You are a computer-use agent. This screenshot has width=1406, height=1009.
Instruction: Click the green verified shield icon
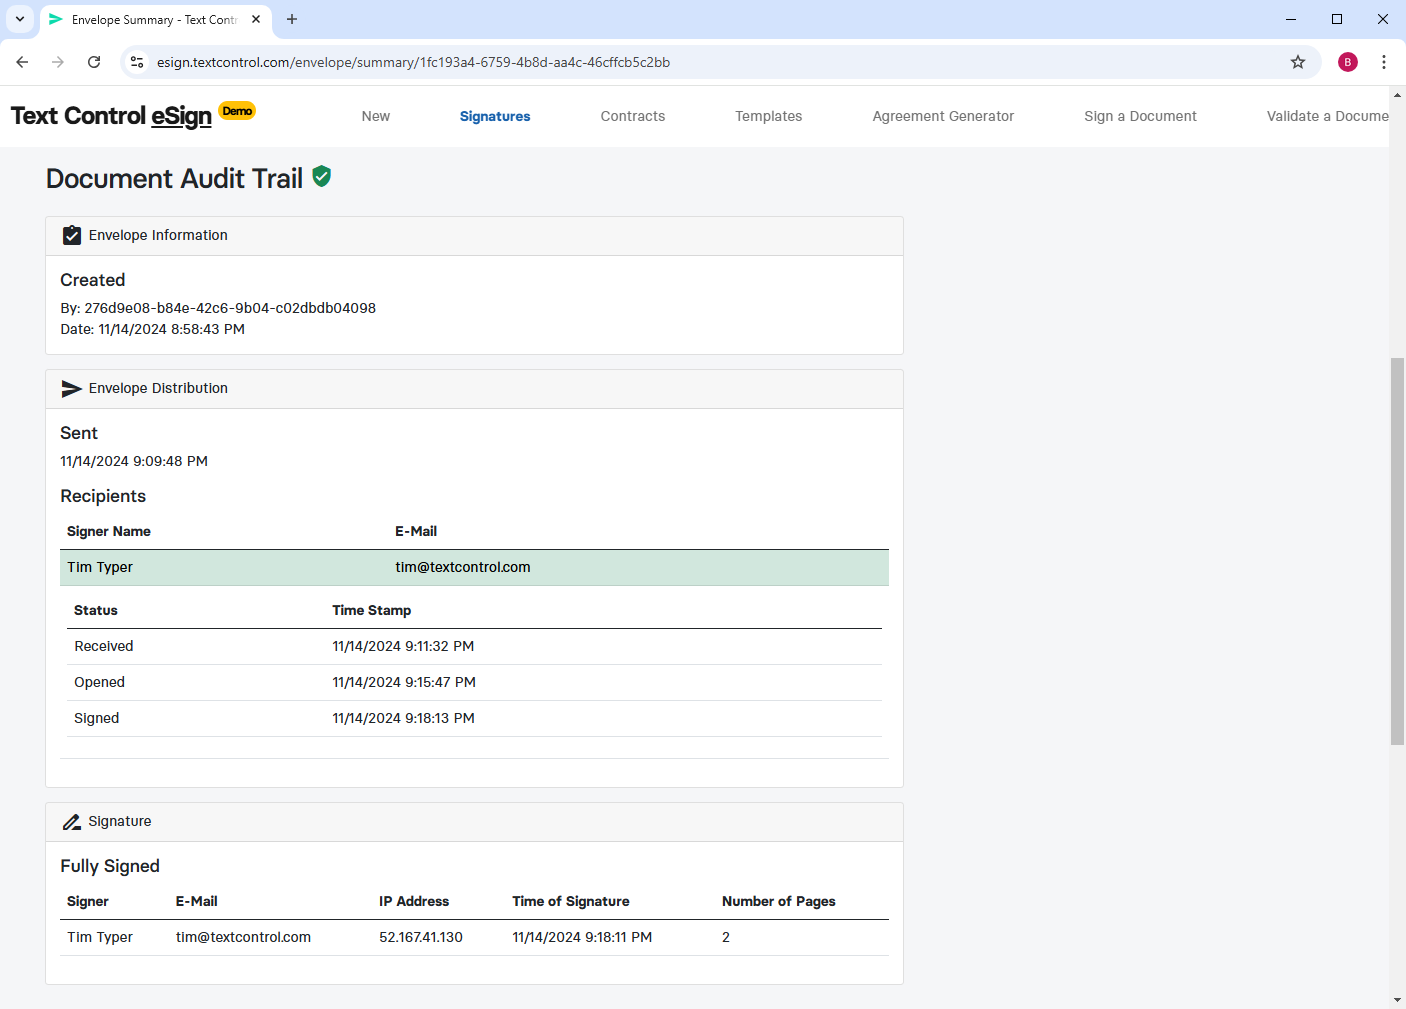[322, 176]
